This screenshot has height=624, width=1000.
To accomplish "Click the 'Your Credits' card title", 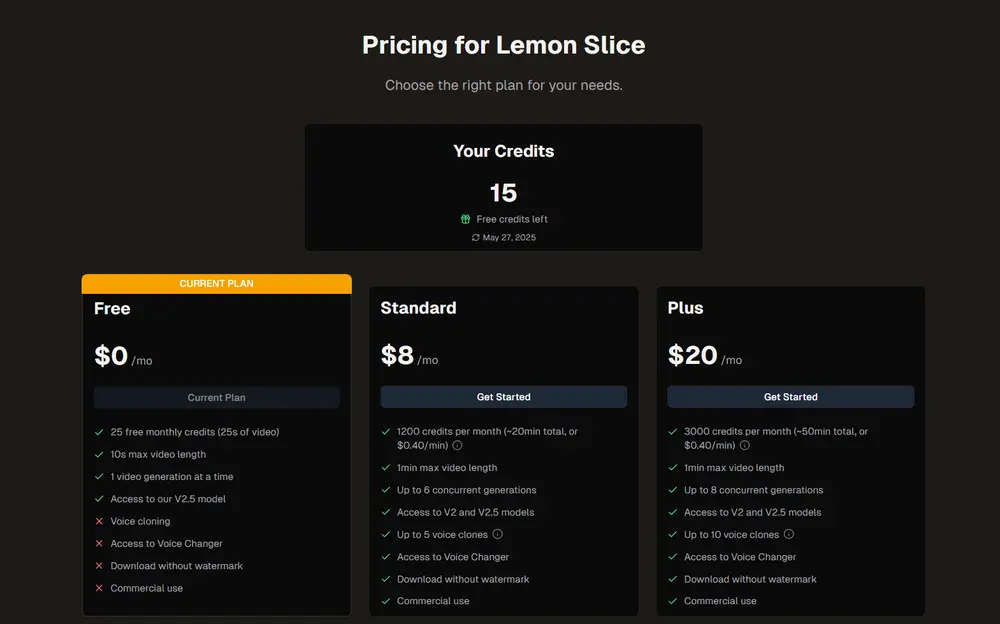I will 504,152.
